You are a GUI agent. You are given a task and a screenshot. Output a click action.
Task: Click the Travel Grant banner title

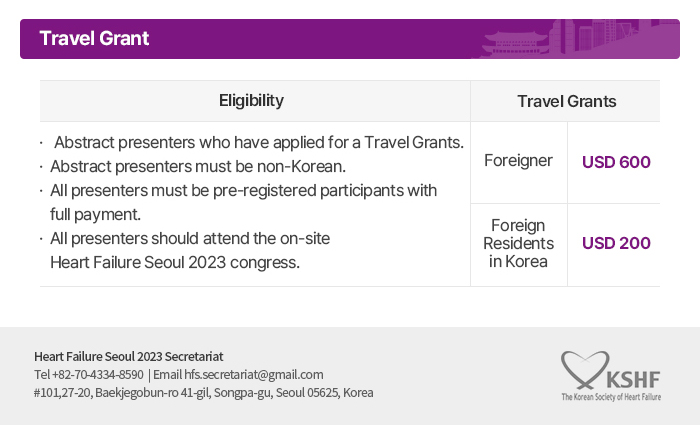[94, 38]
